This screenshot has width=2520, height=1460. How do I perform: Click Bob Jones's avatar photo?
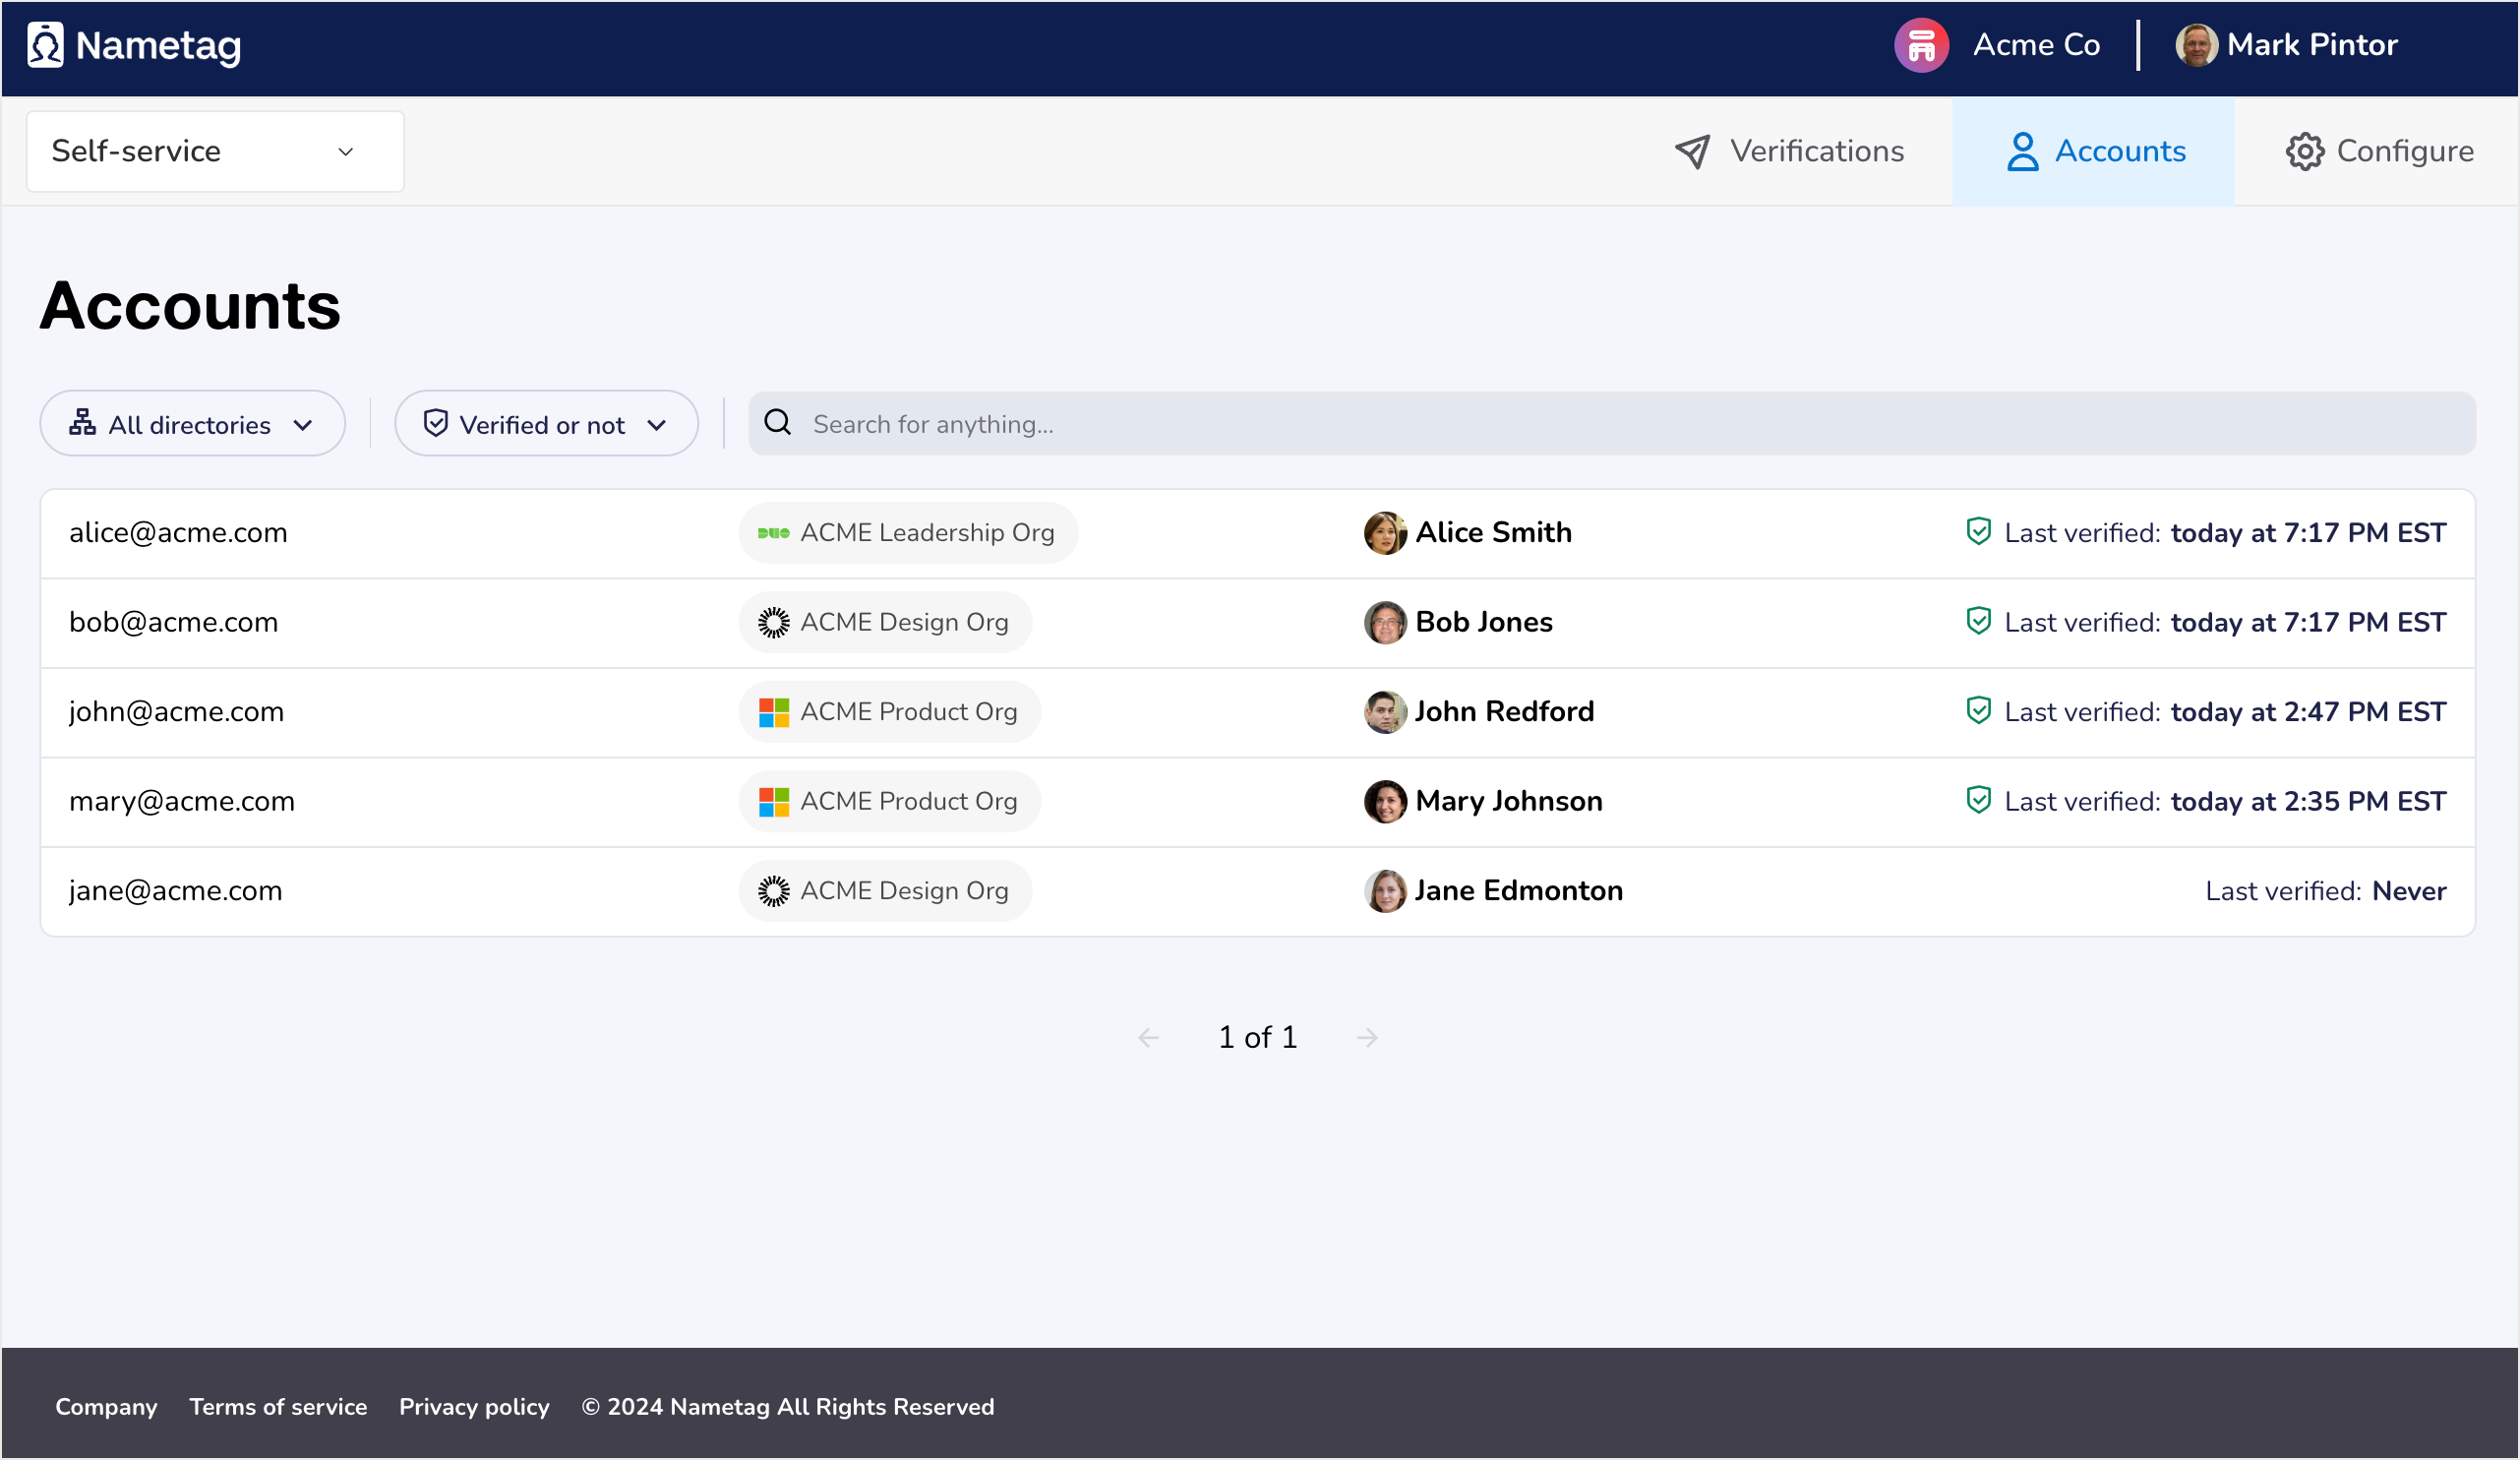[x=1385, y=623]
